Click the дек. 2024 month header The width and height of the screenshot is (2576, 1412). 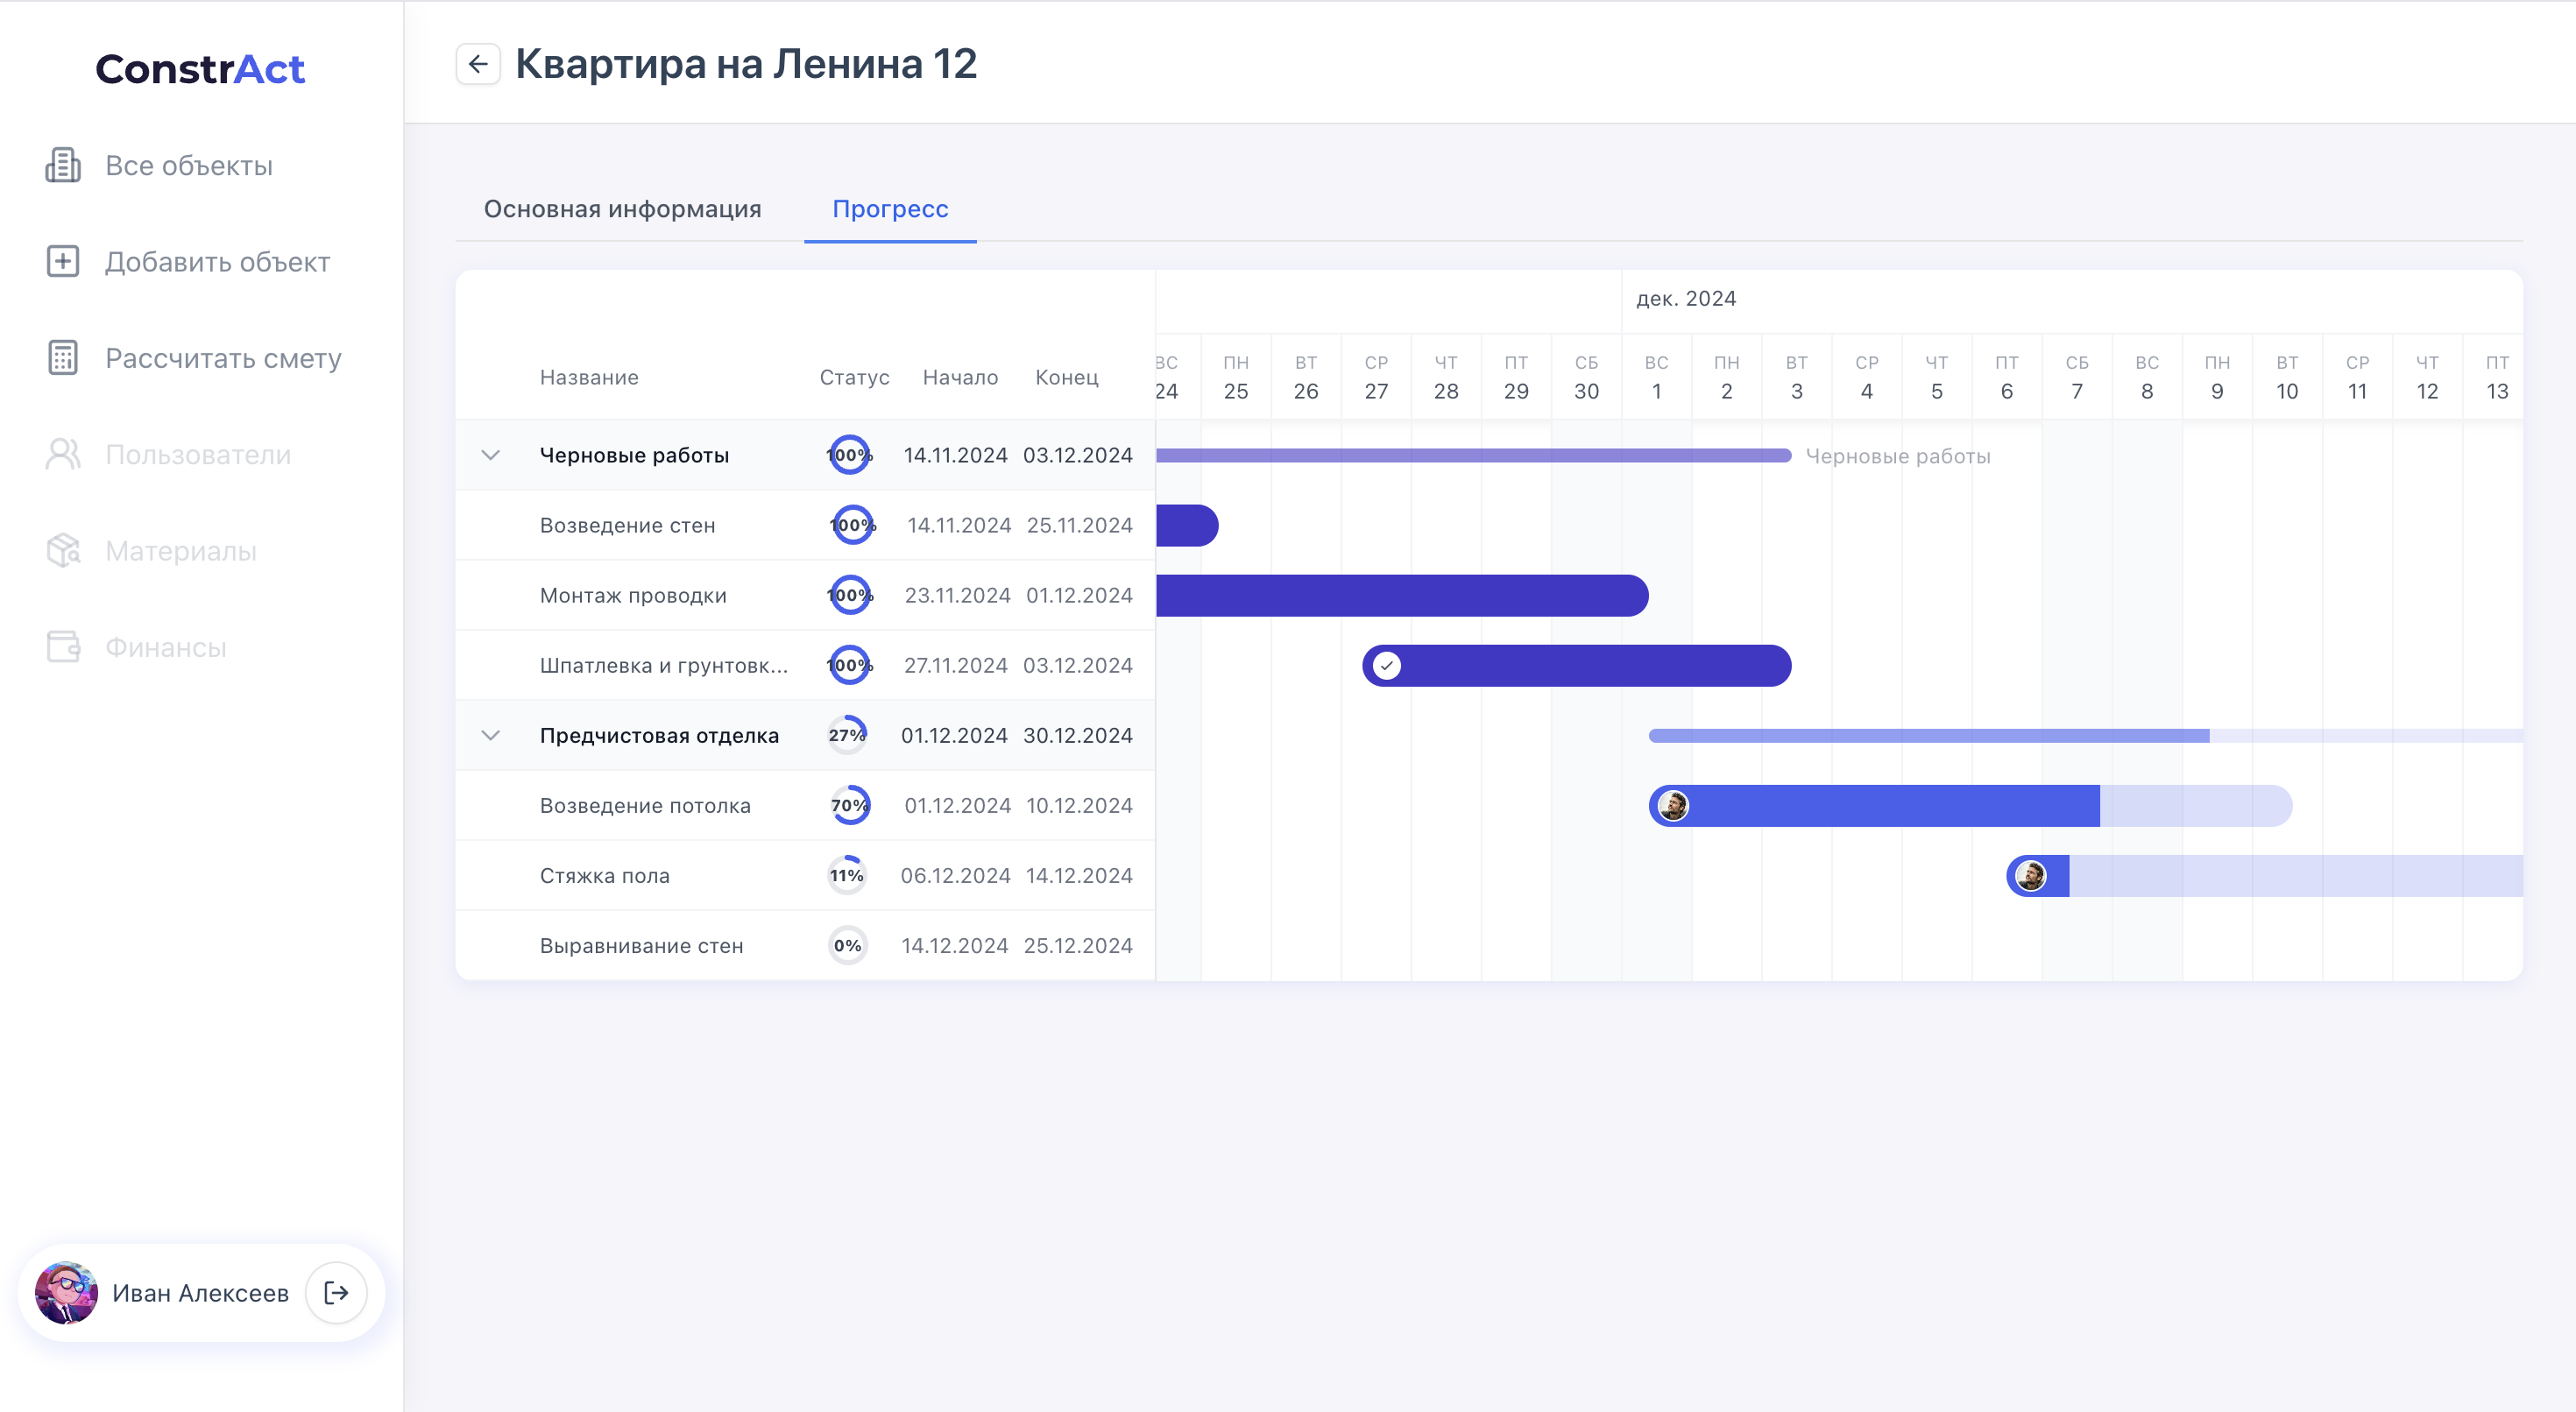[x=1686, y=298]
